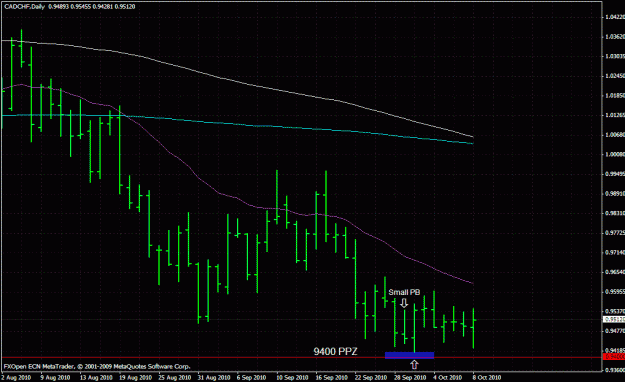Select the '9400 PPZ' text label
625x382 pixels.
pyautogui.click(x=335, y=351)
